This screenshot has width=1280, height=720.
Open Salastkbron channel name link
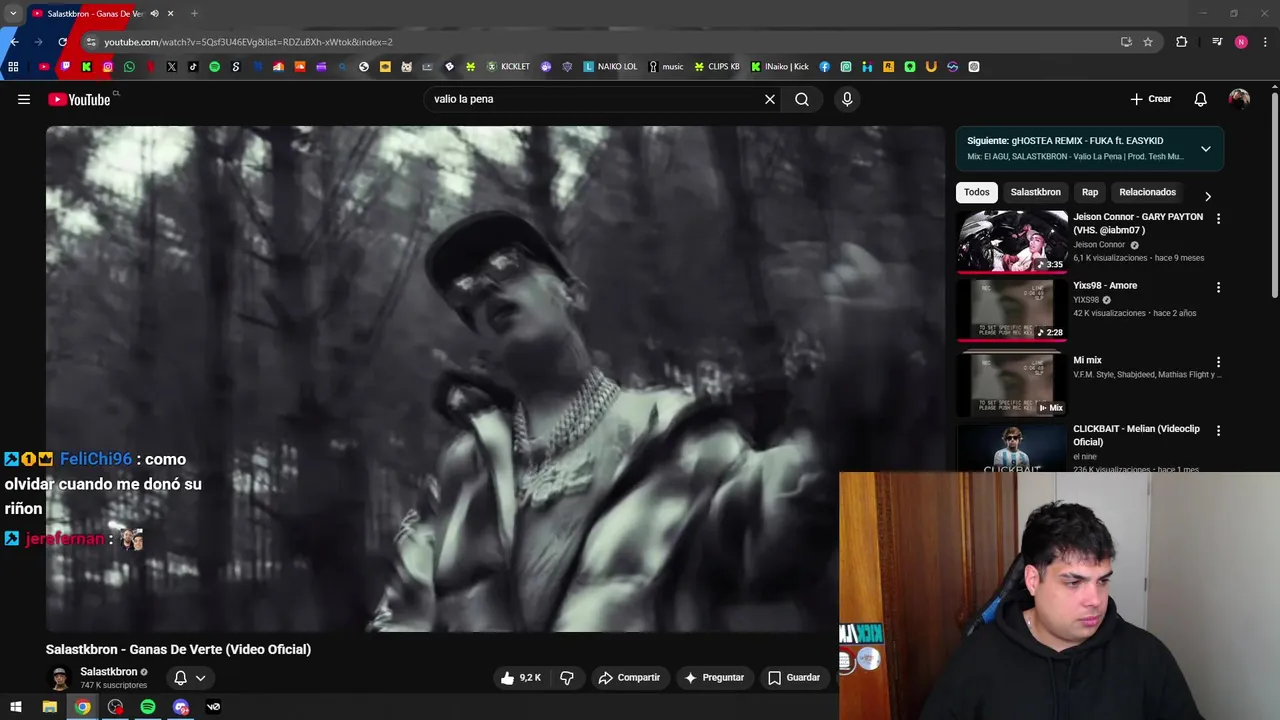pos(108,672)
